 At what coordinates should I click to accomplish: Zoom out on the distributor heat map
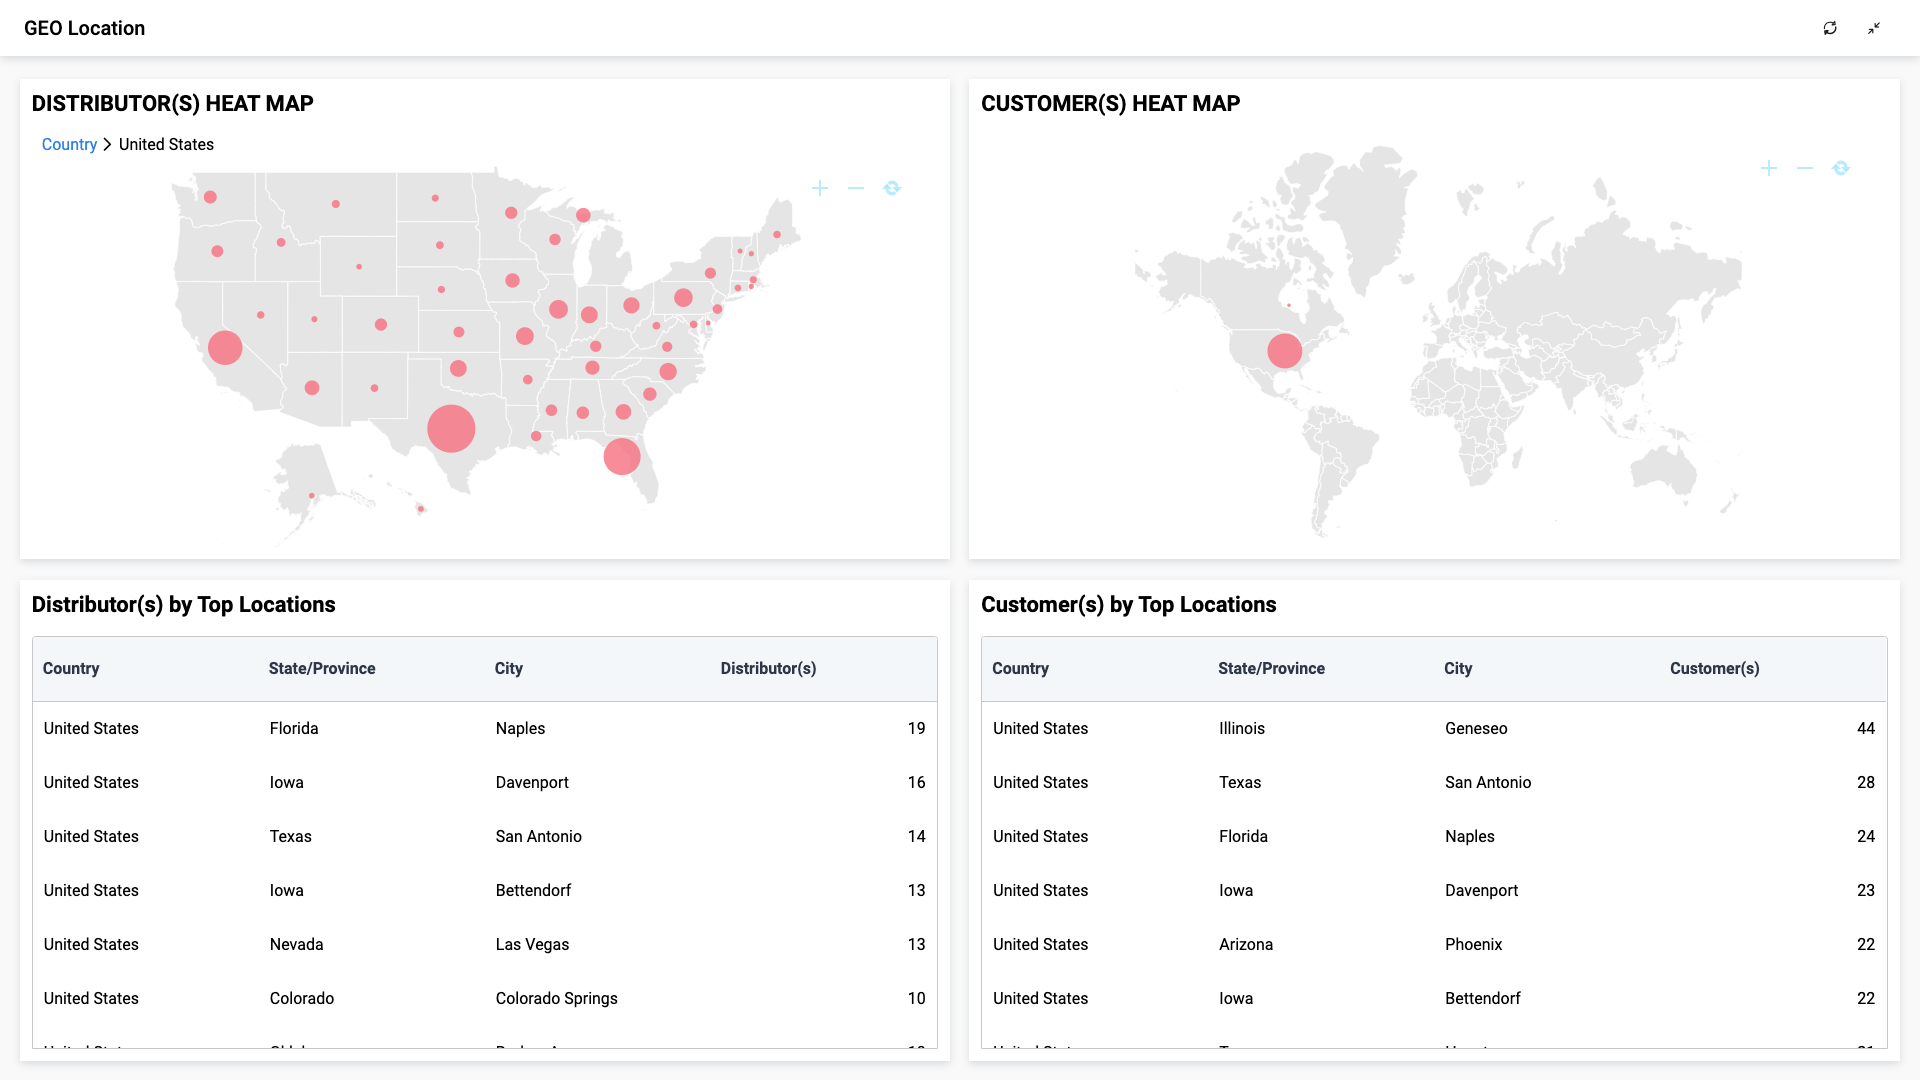tap(856, 188)
